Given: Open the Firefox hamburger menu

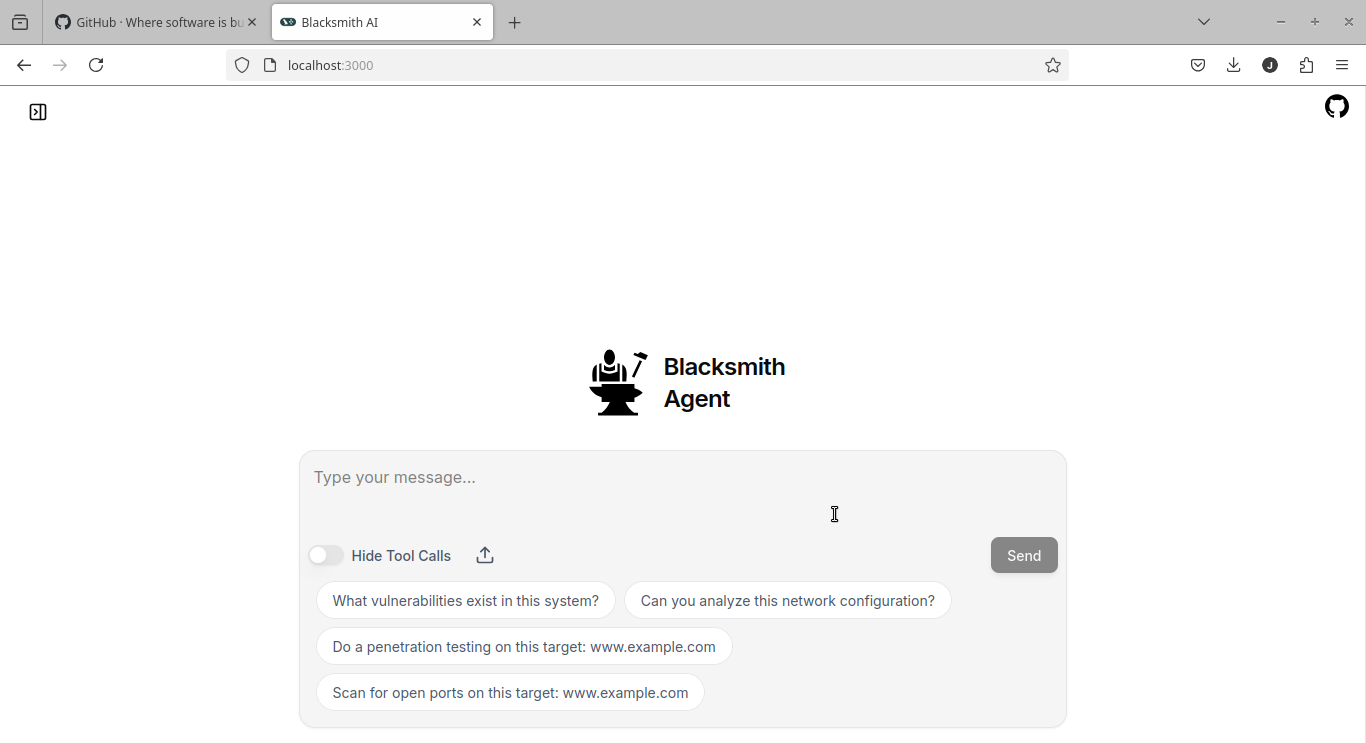Looking at the screenshot, I should pyautogui.click(x=1343, y=65).
